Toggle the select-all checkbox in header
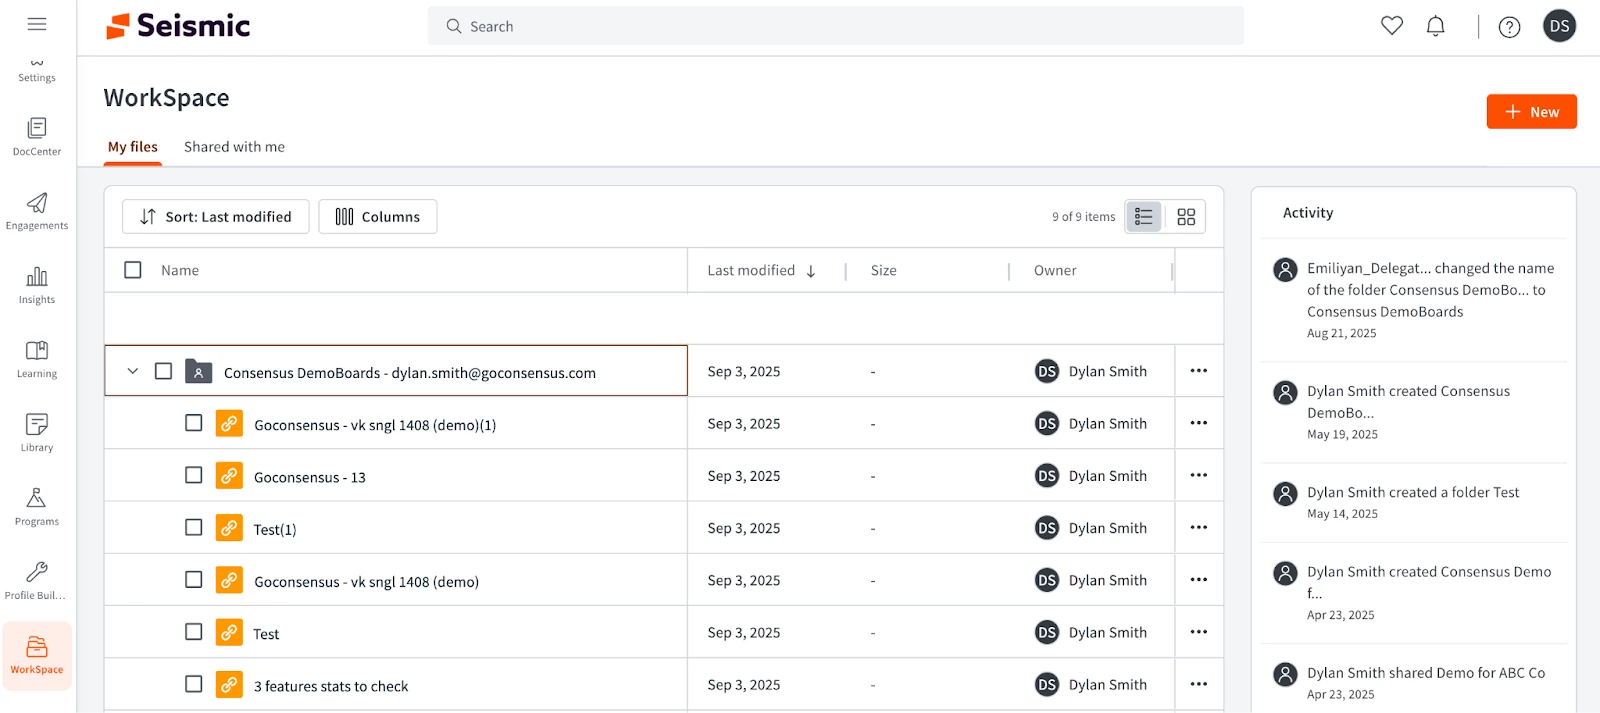This screenshot has width=1600, height=713. pyautogui.click(x=133, y=270)
